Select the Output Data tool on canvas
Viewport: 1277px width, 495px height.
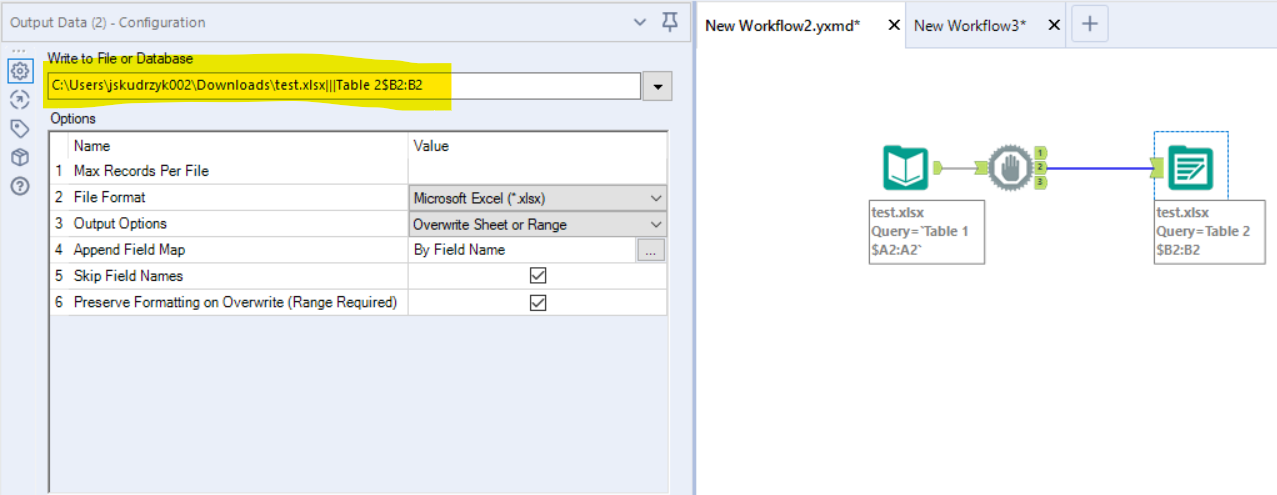pyautogui.click(x=1190, y=168)
